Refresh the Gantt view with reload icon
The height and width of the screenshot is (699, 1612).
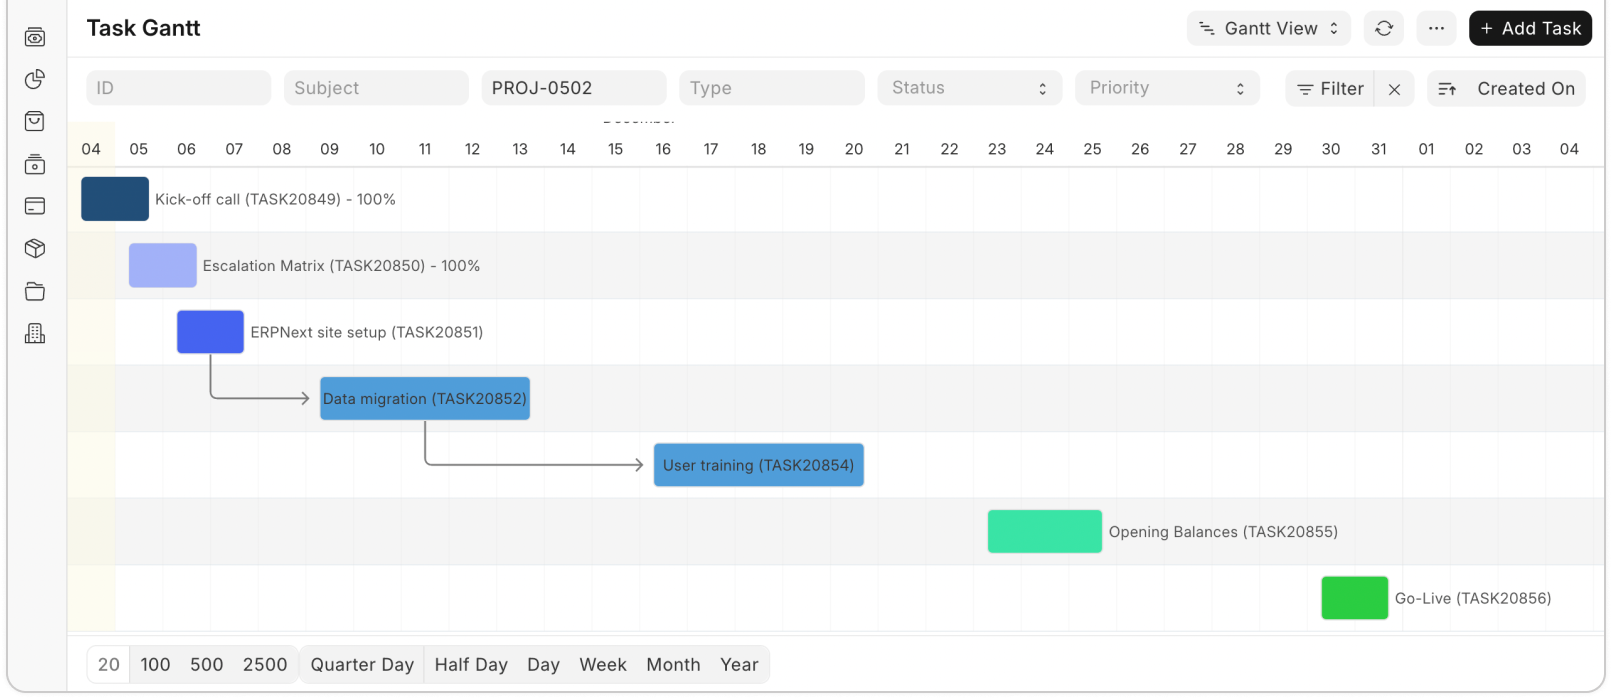click(1384, 28)
